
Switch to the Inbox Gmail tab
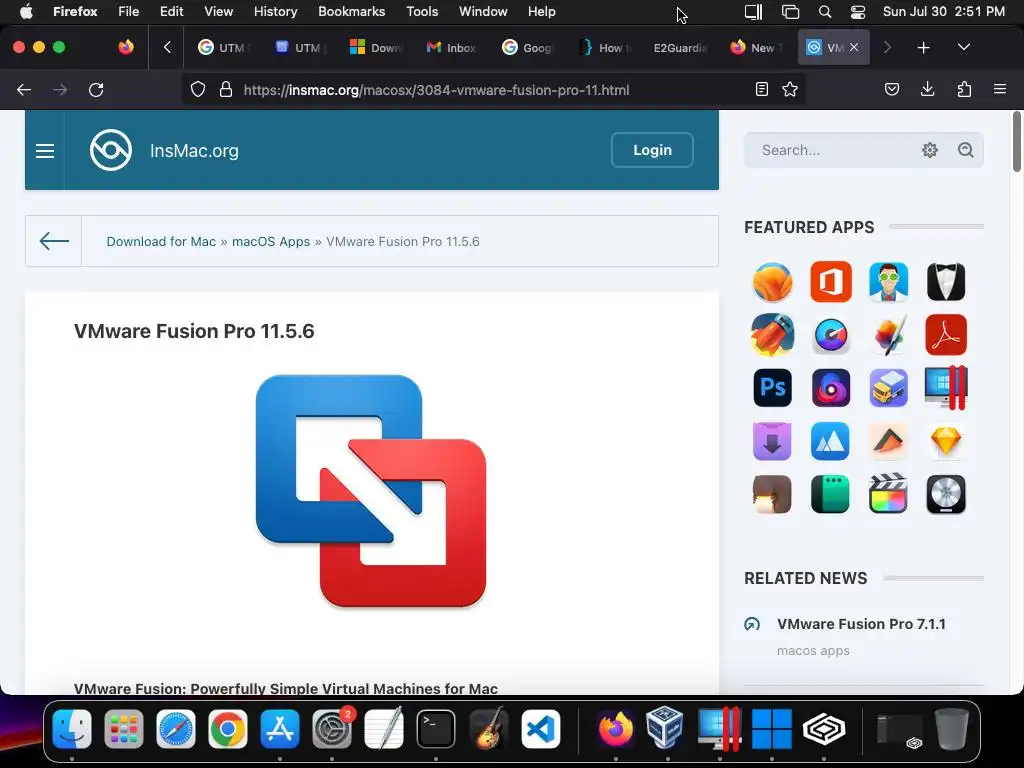coord(452,47)
